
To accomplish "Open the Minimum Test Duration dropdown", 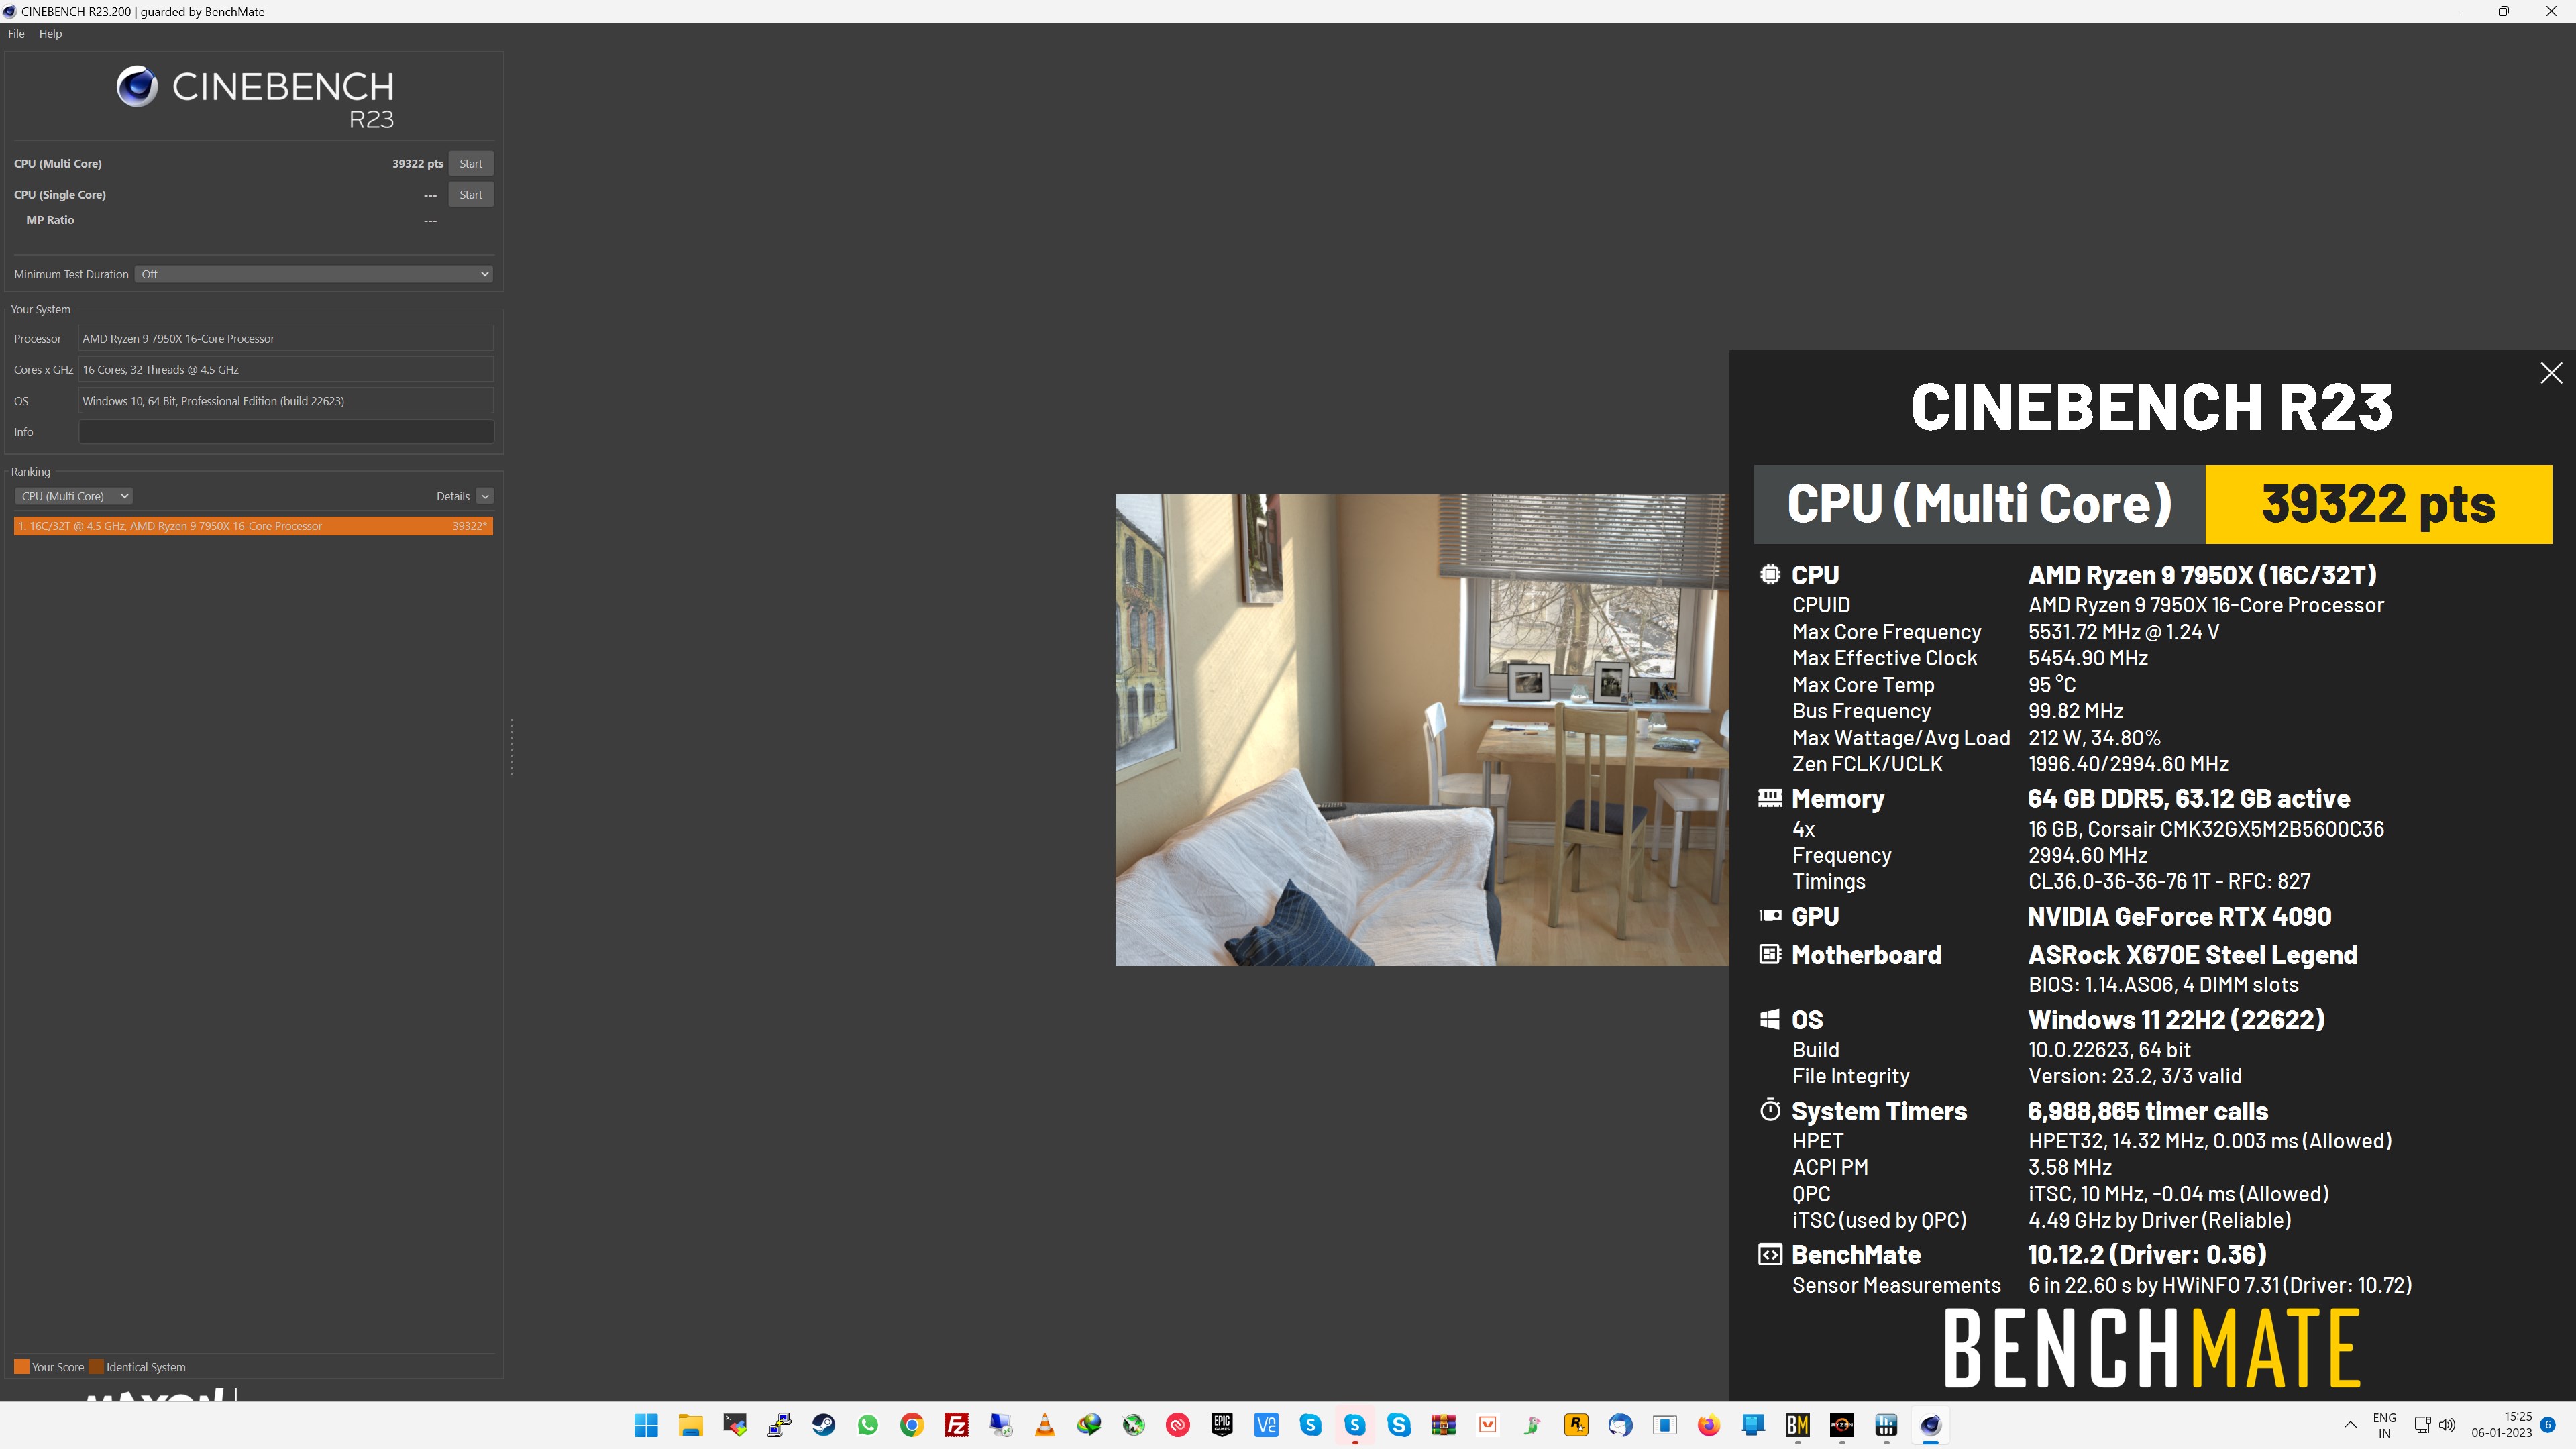I will (x=314, y=274).
